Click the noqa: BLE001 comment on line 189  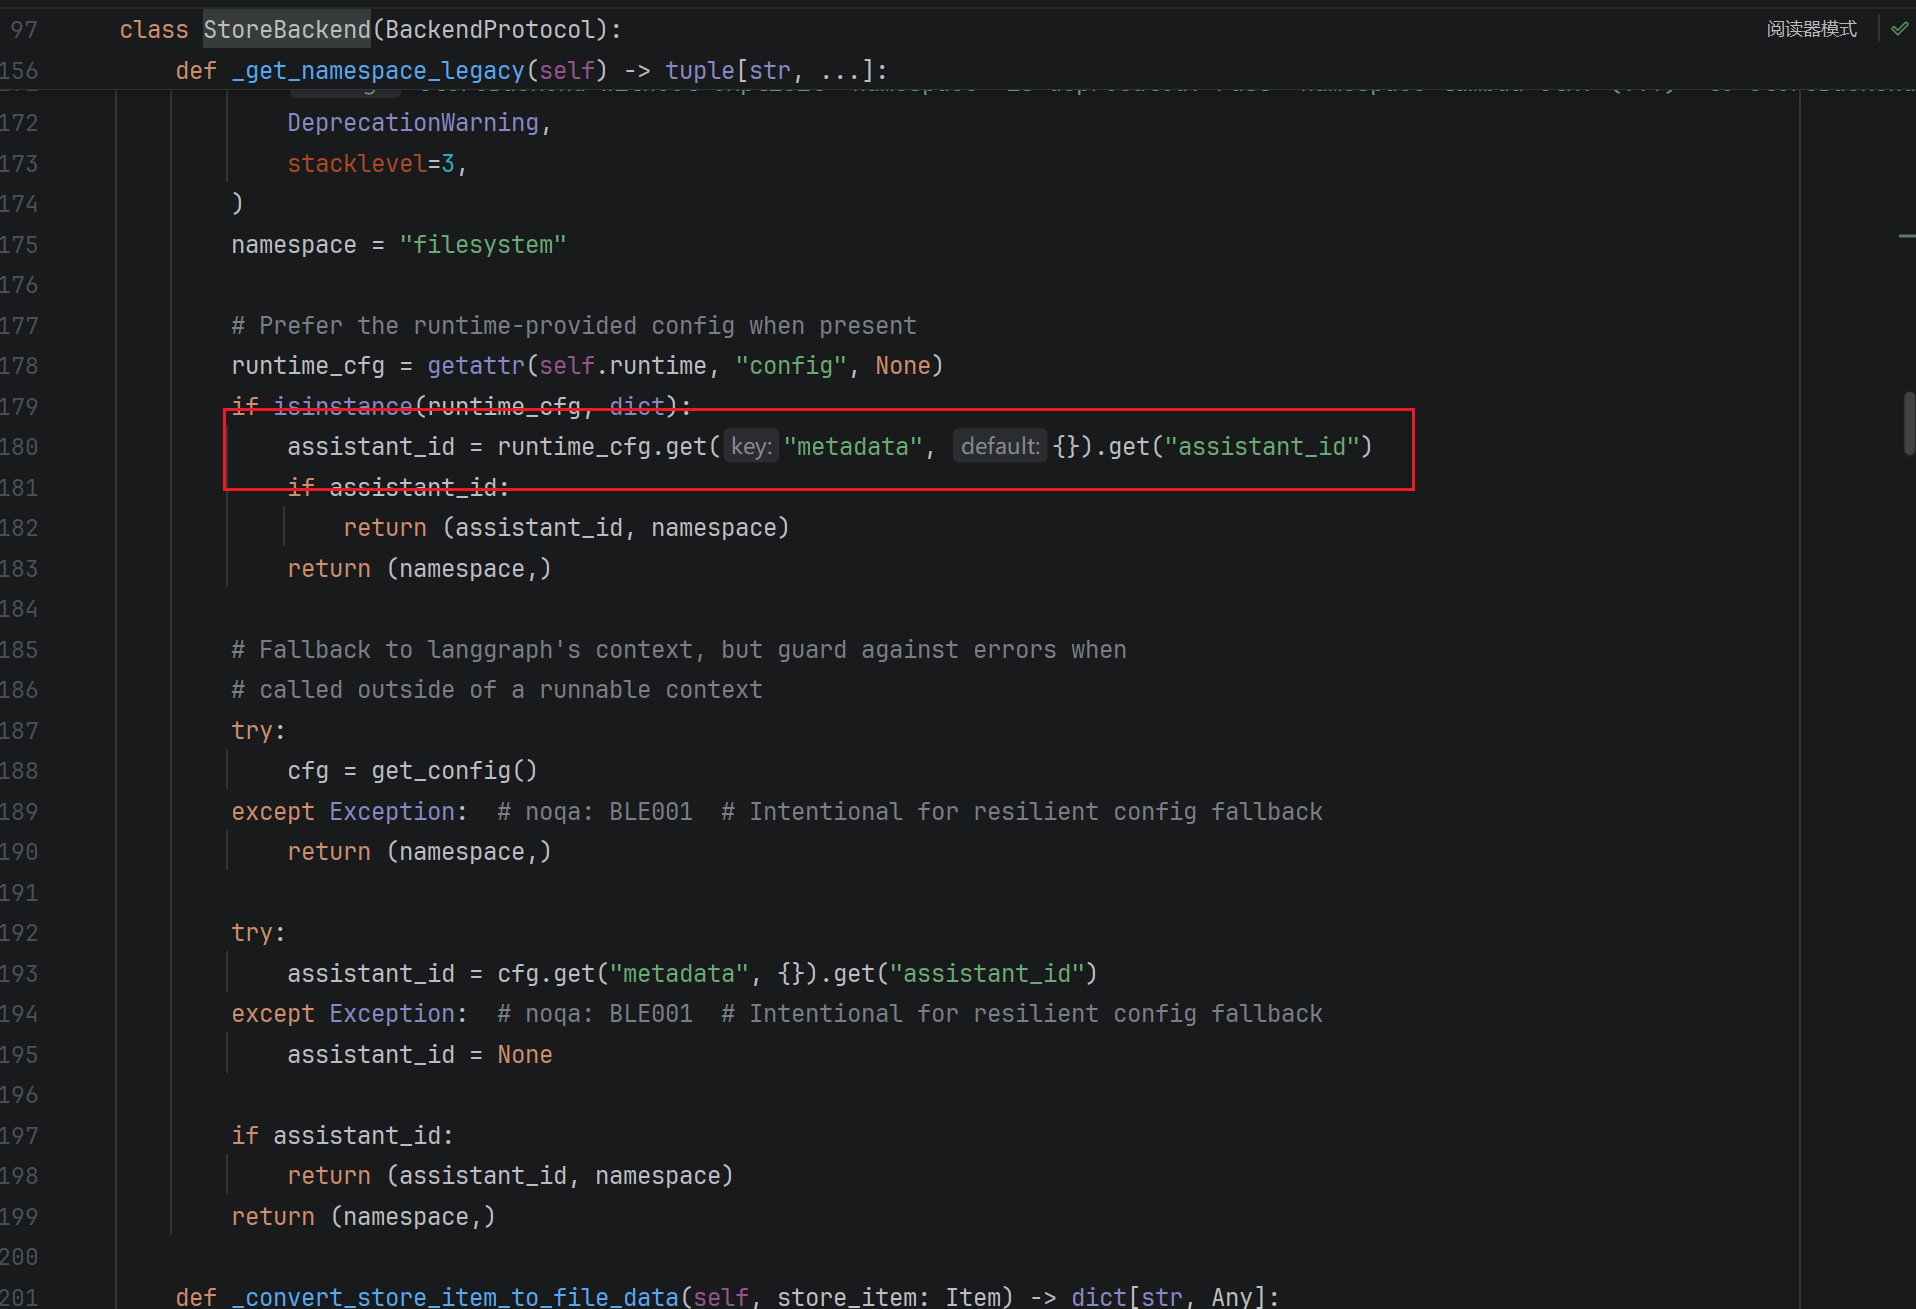click(x=595, y=812)
